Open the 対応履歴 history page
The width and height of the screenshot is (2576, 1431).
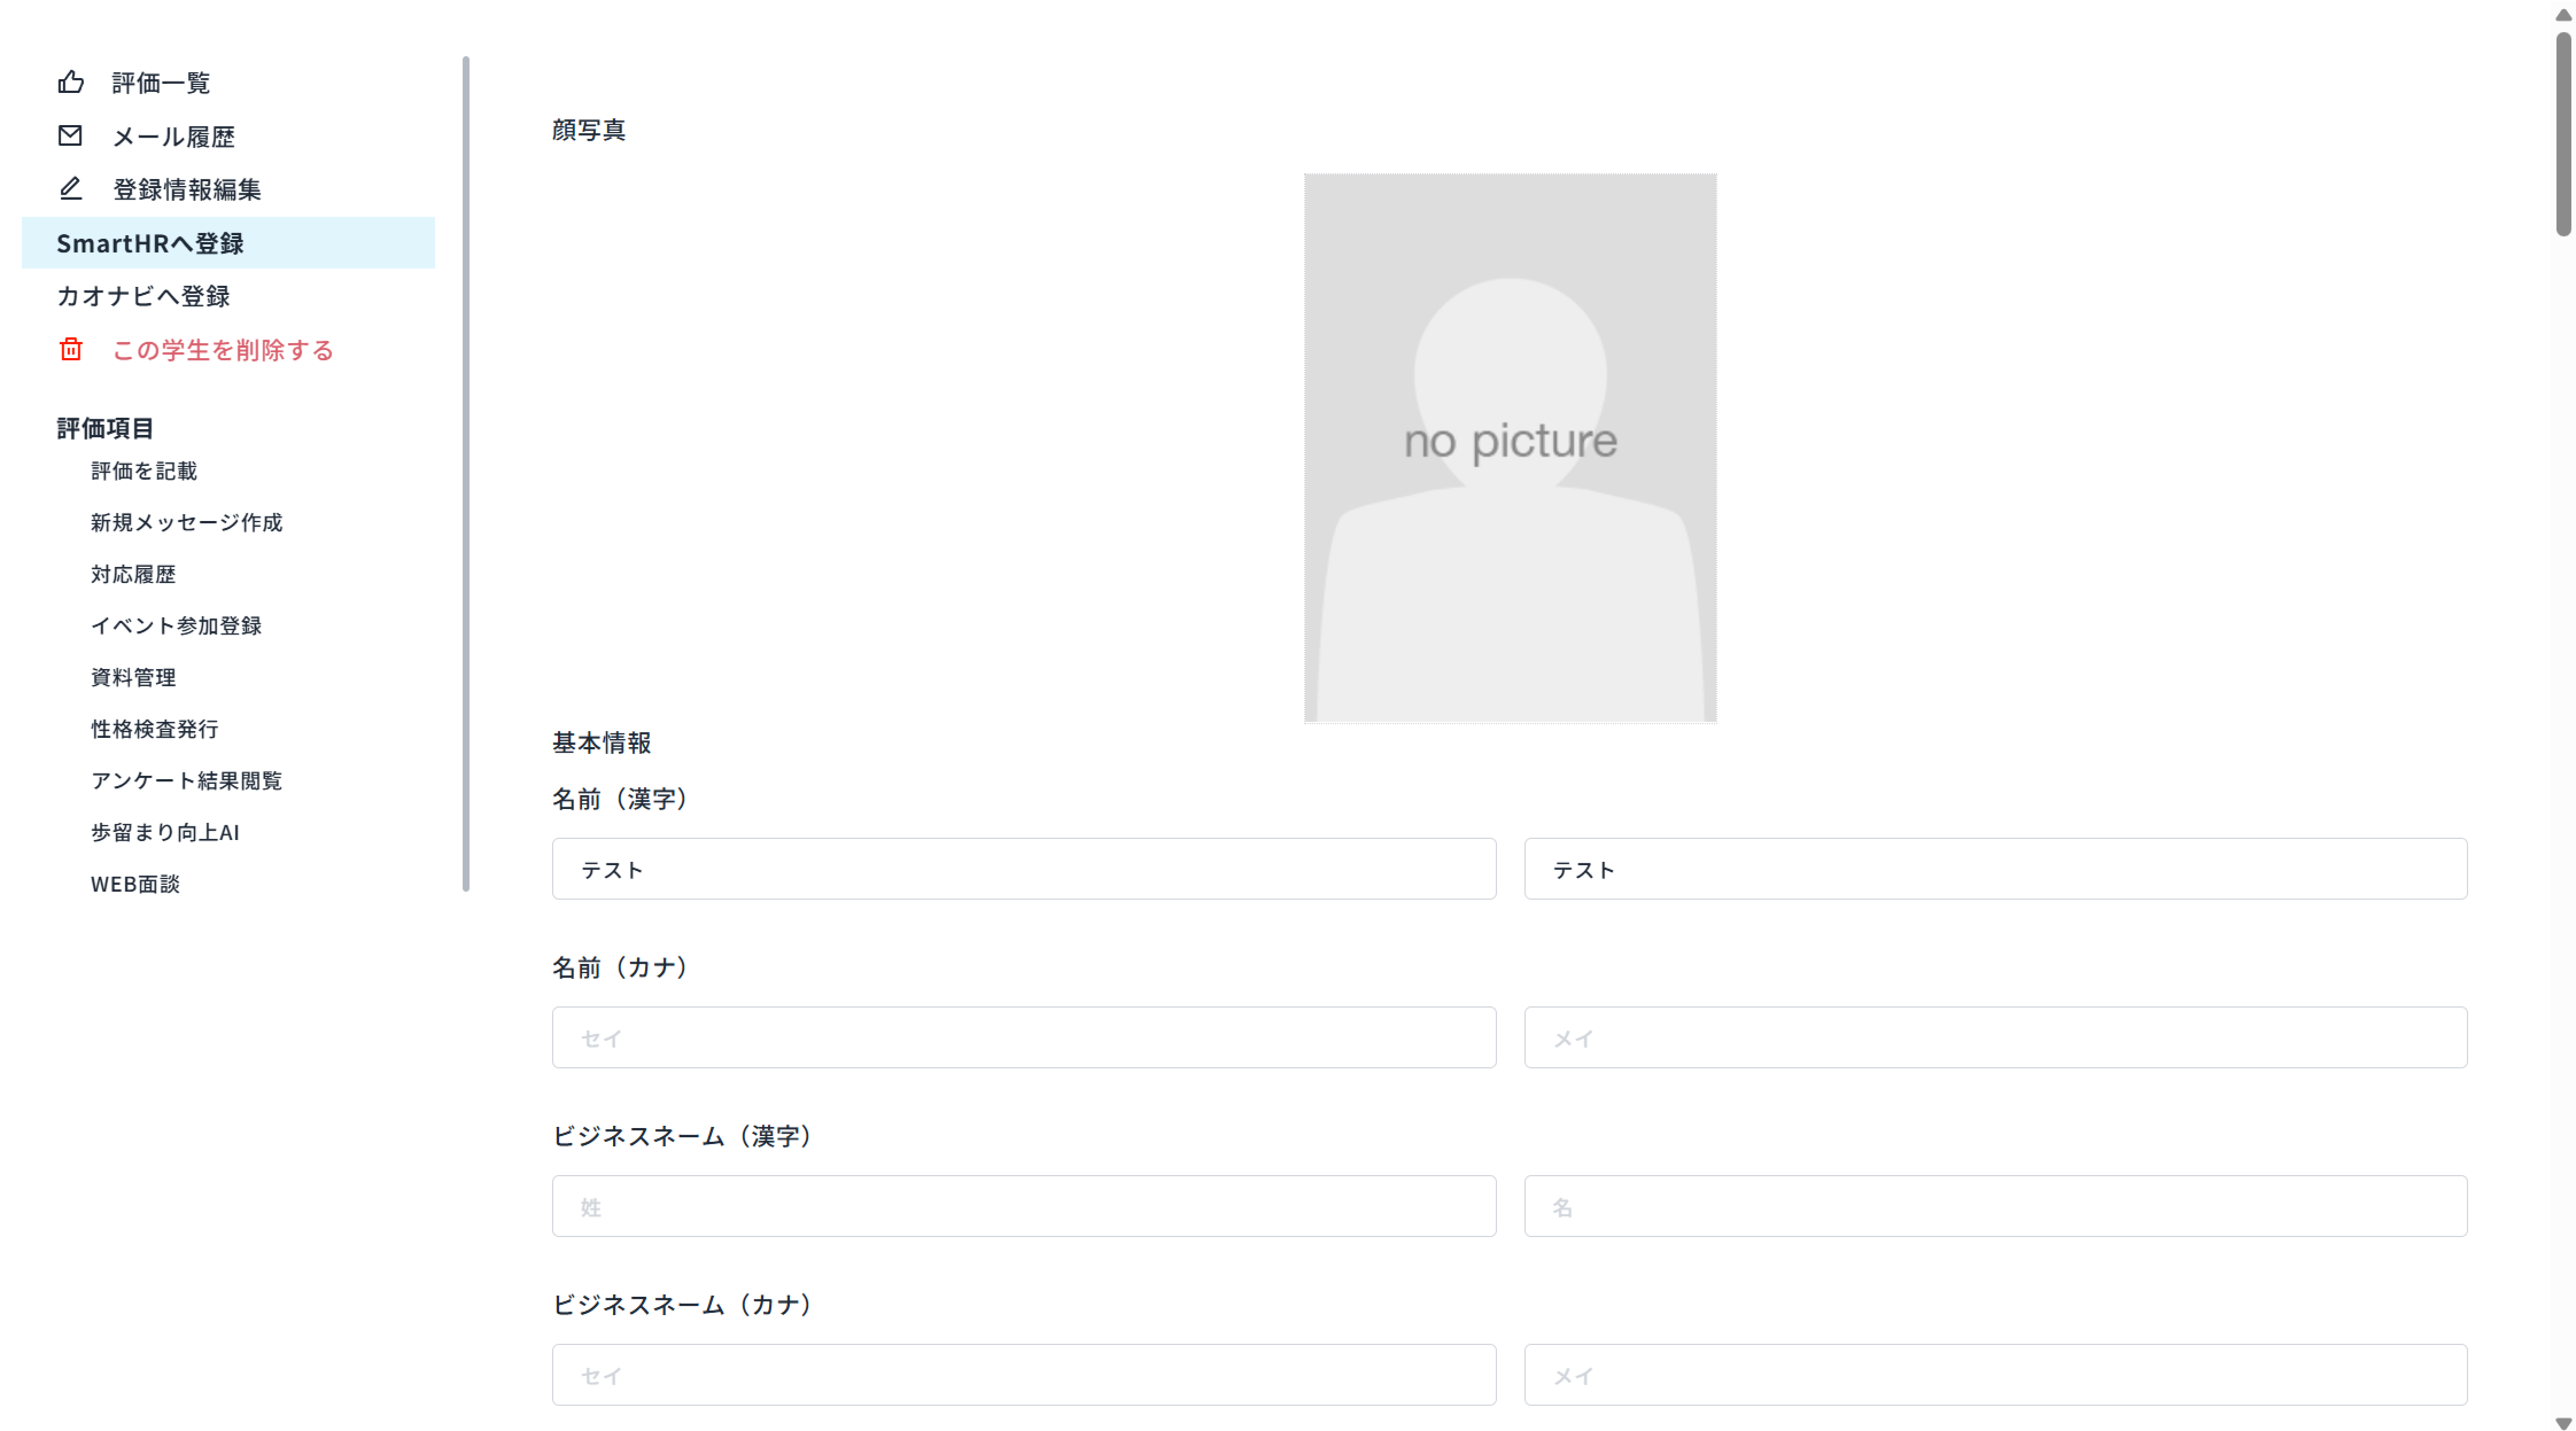click(134, 574)
